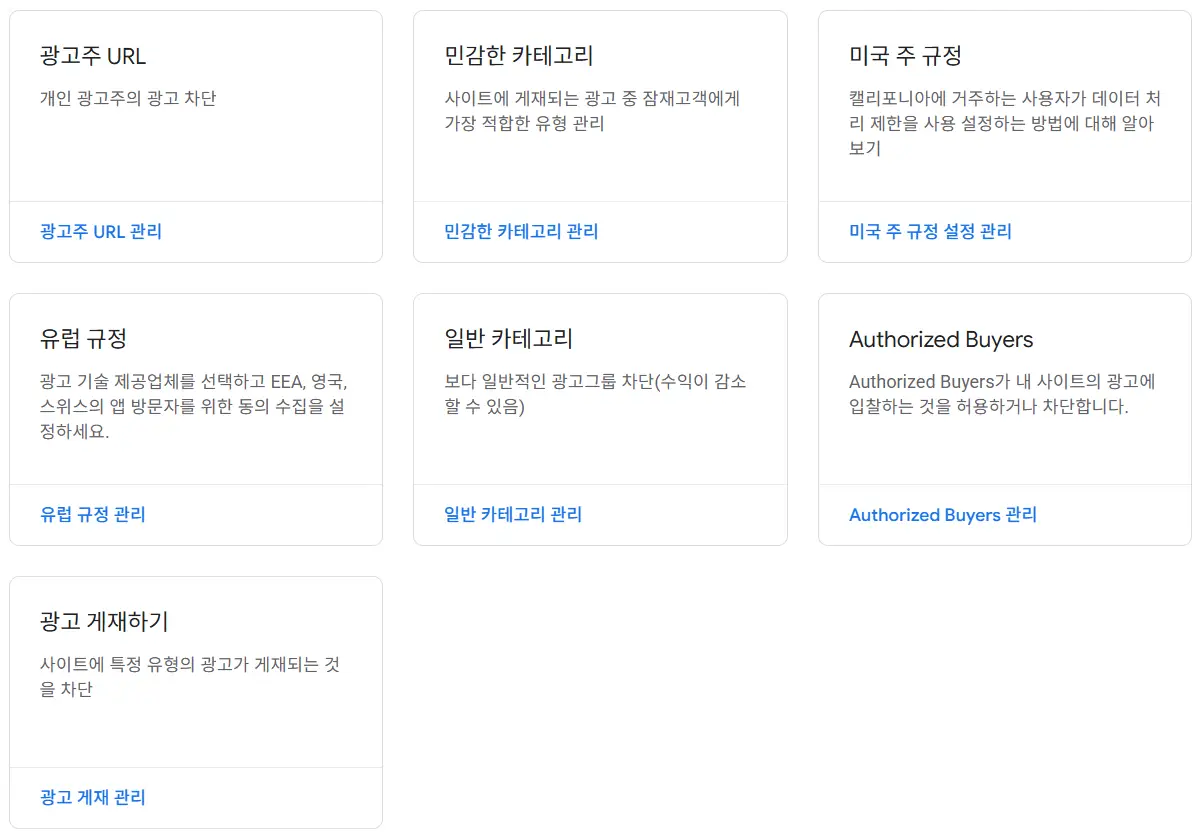Open the 광고주 URL 관리 link
Viewport: 1200px width, 838px height.
point(101,231)
